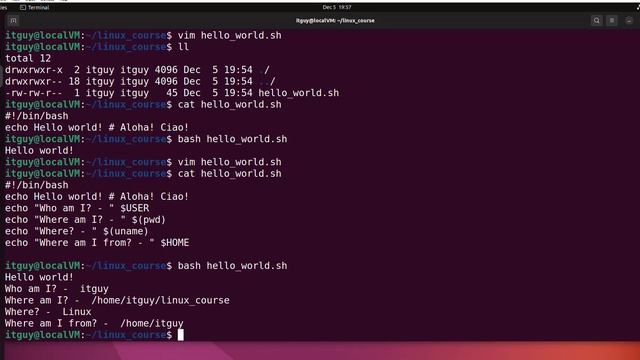640x360 pixels.
Task: Click the echo "Where am I from?" $HOME line
Action: point(97,243)
